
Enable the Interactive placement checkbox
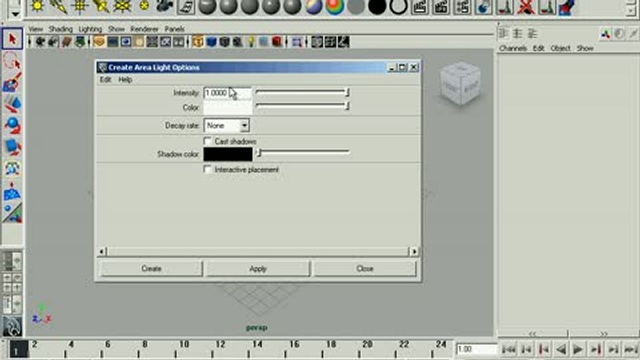(207, 169)
